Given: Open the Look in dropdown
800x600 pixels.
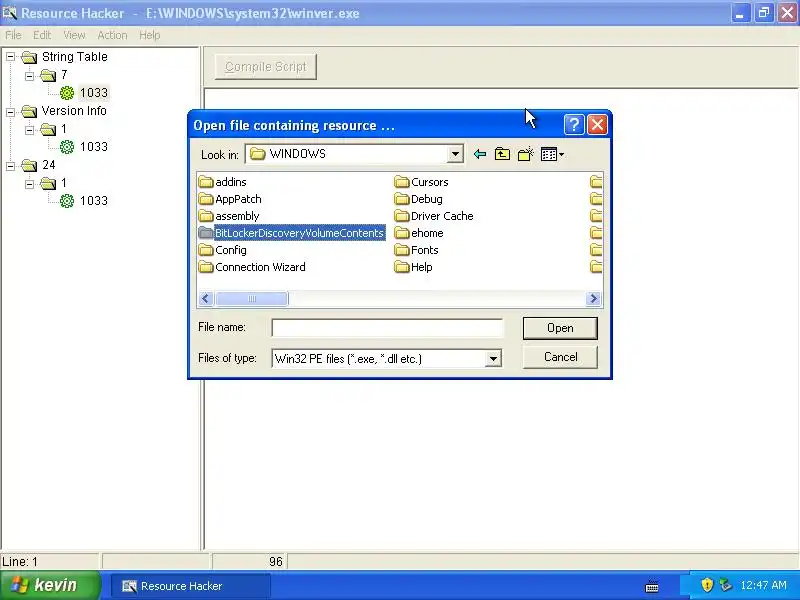Looking at the screenshot, I should click(455, 154).
